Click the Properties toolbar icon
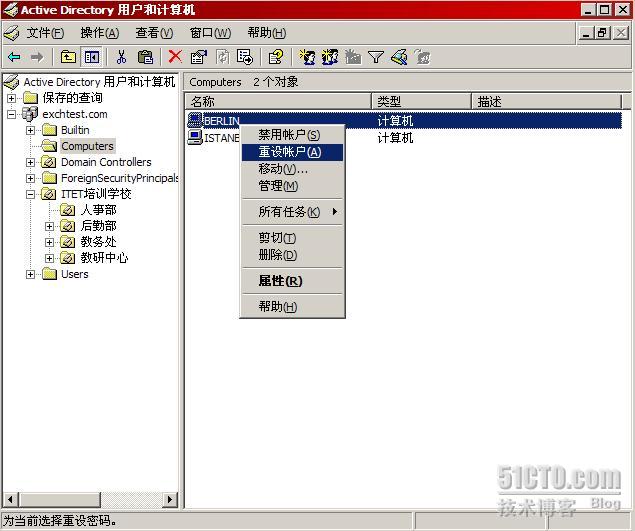The width and height of the screenshot is (635, 531). [198, 57]
